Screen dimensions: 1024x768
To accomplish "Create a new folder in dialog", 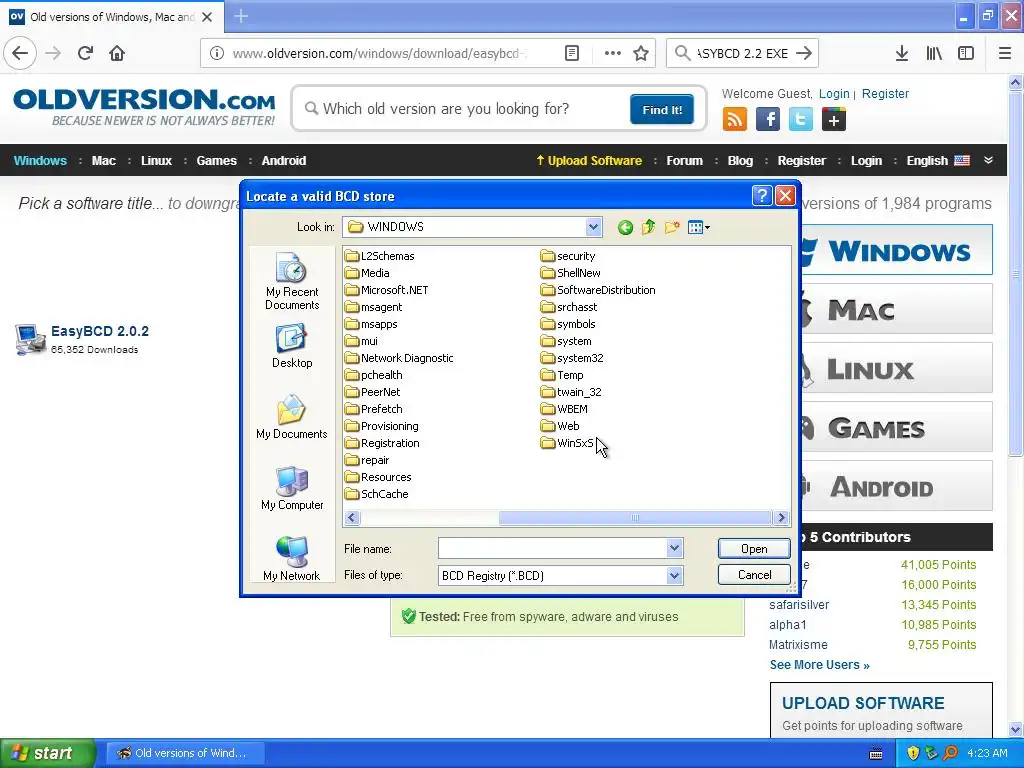I will click(672, 227).
